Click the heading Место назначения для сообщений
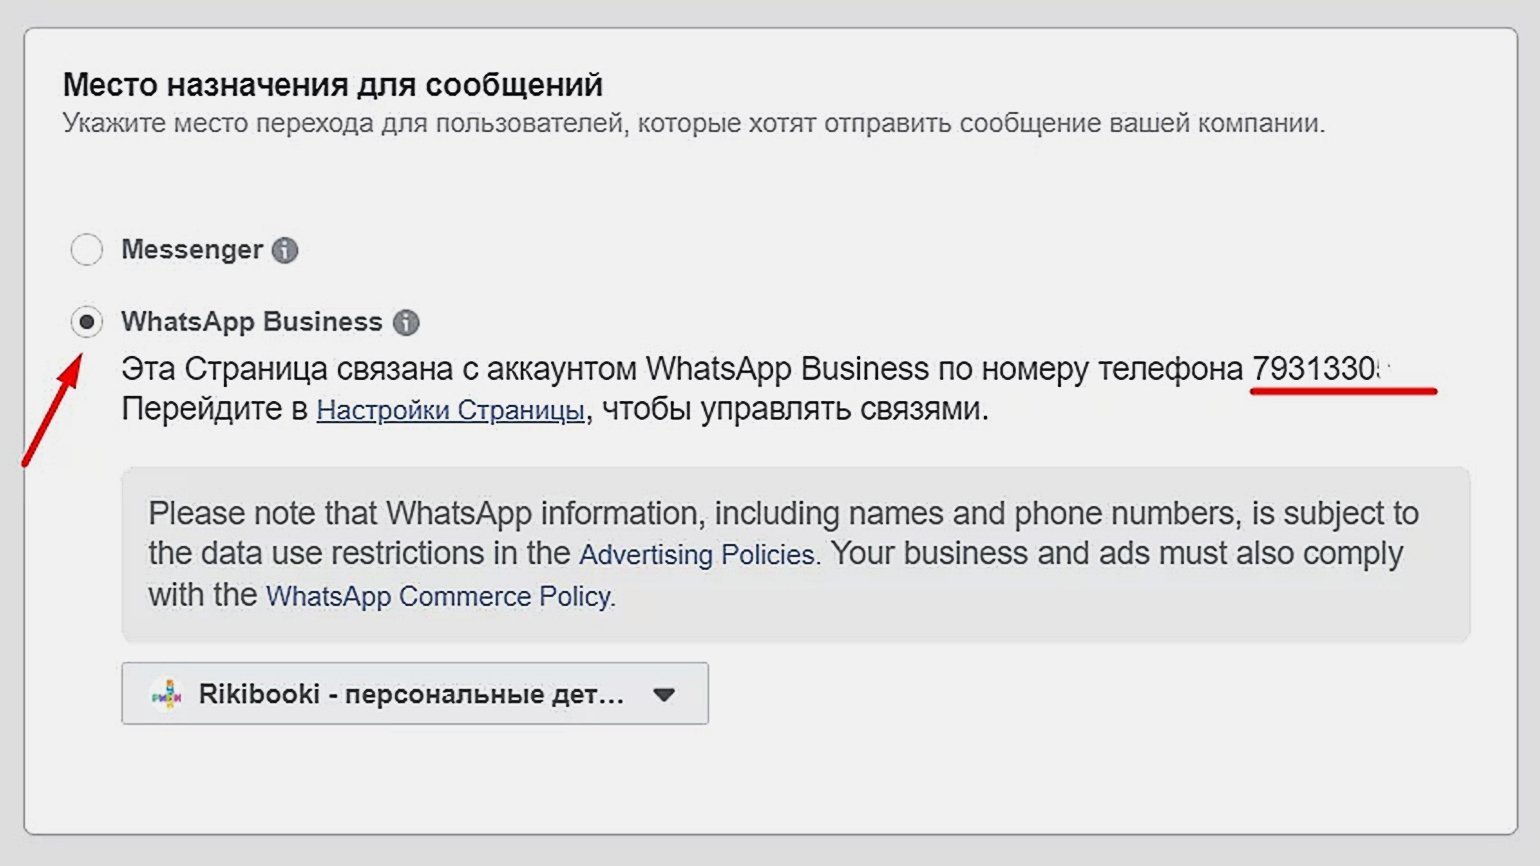1540x866 pixels. (333, 85)
